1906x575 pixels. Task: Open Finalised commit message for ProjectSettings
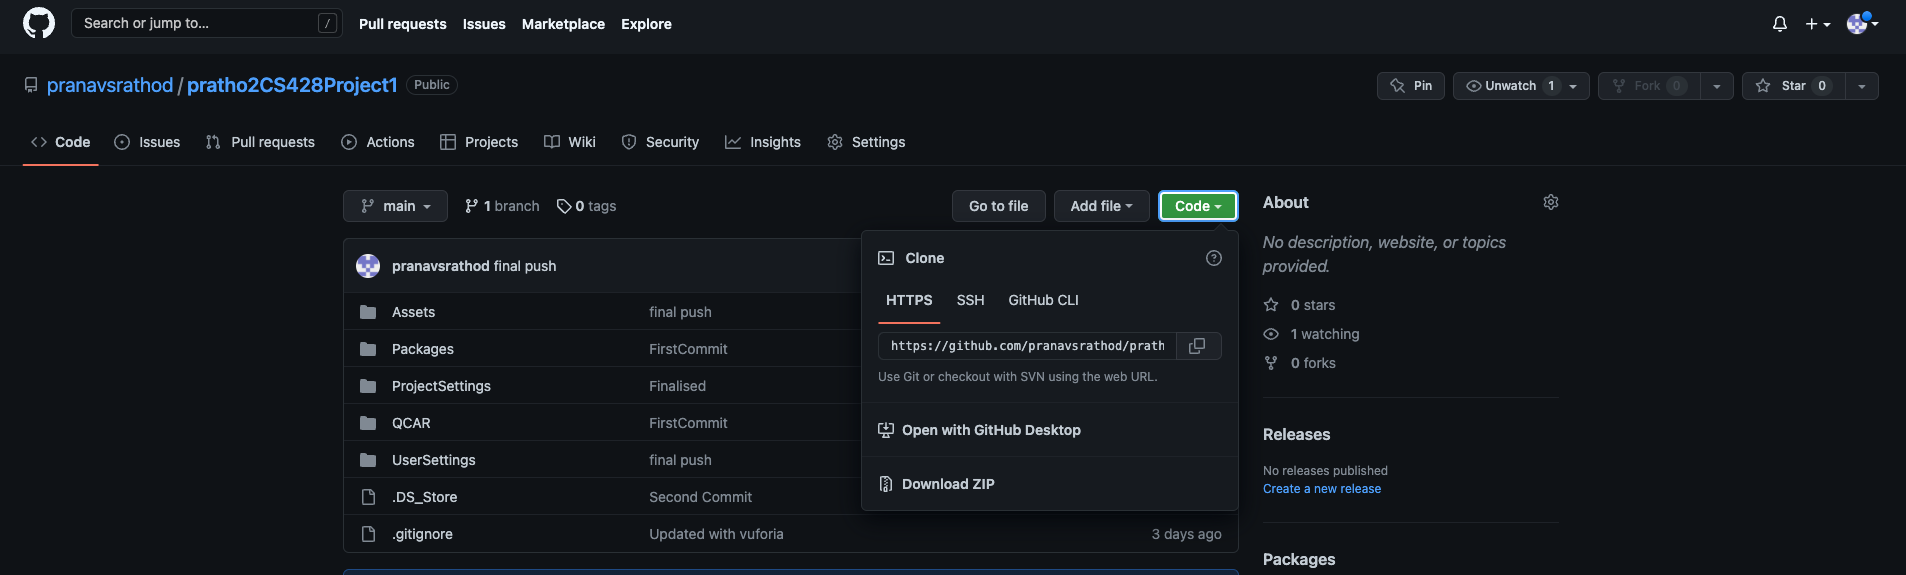point(677,386)
